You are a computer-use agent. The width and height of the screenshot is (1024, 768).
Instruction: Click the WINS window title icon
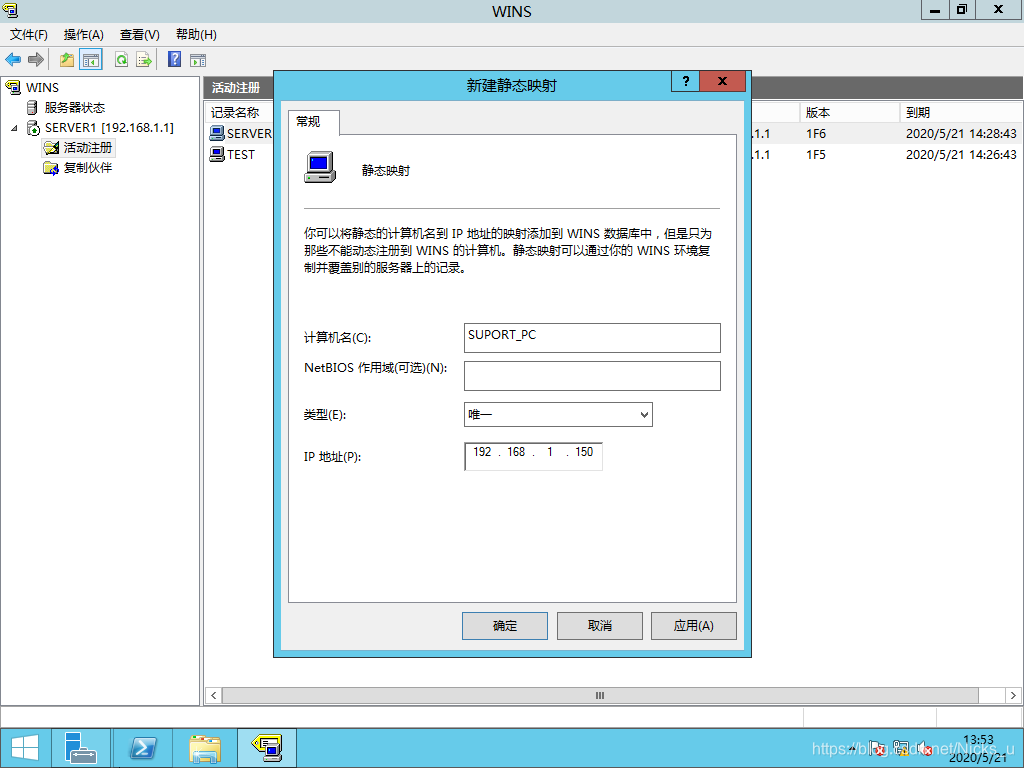pyautogui.click(x=10, y=10)
